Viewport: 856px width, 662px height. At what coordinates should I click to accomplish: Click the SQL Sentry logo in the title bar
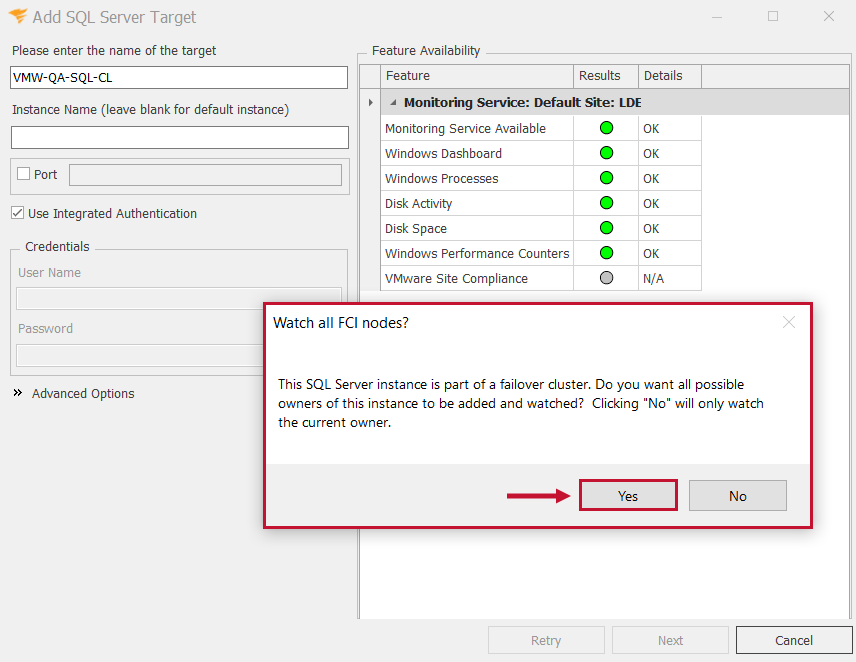(x=17, y=16)
